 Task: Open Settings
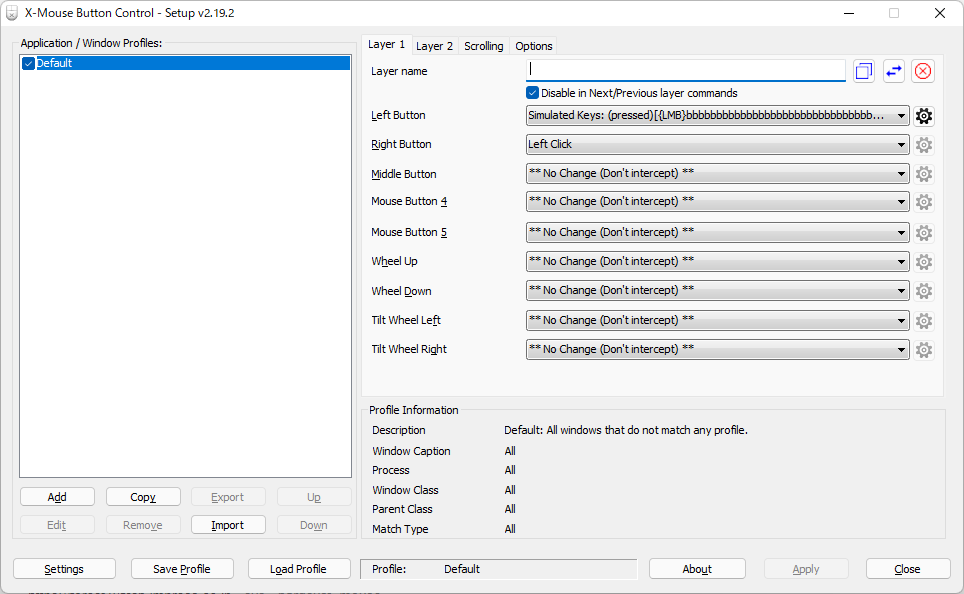64,569
